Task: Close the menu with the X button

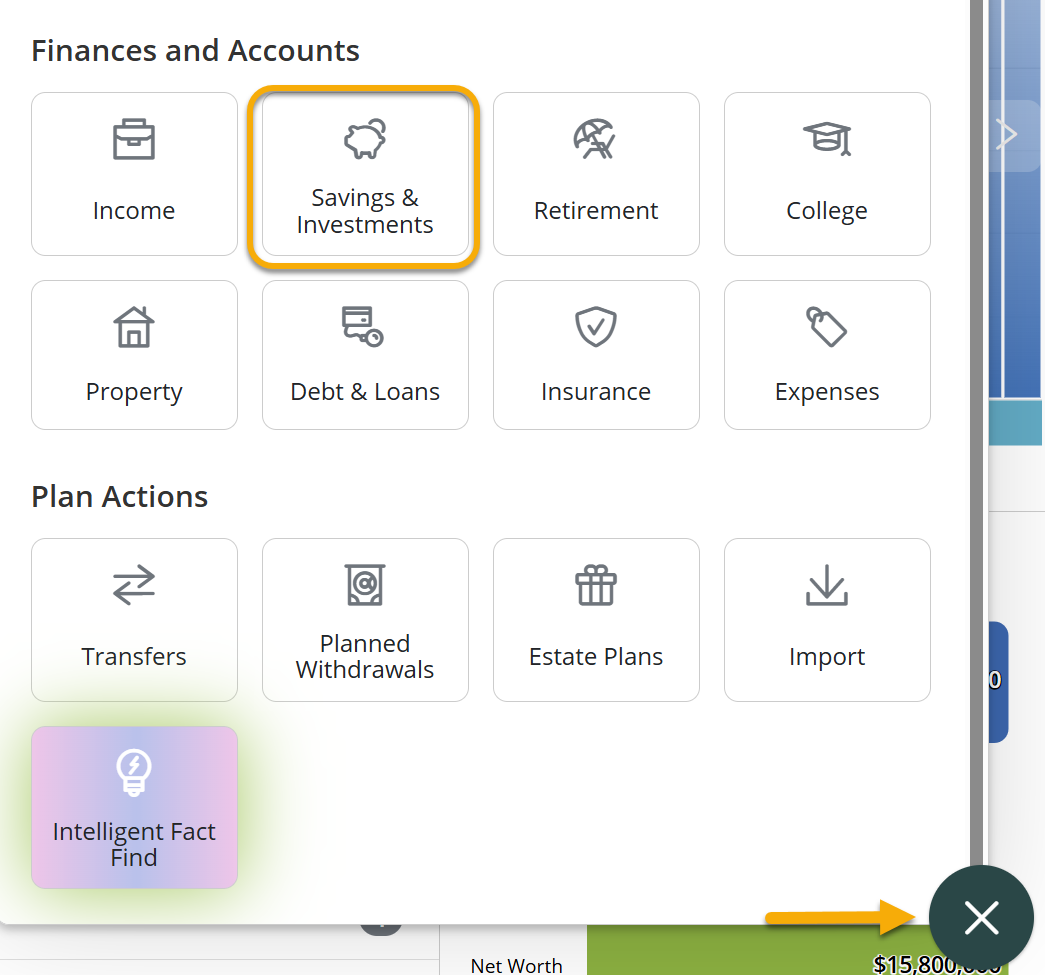Action: [981, 917]
